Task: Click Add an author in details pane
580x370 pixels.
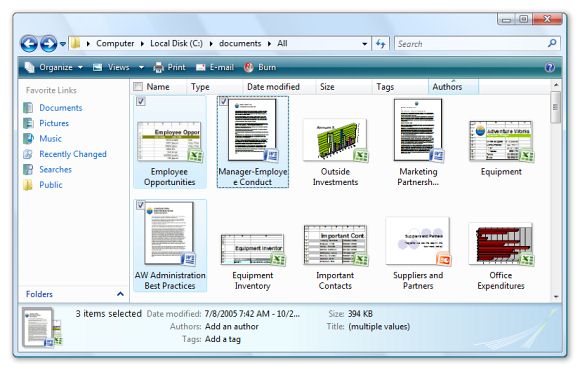Action: (x=232, y=326)
